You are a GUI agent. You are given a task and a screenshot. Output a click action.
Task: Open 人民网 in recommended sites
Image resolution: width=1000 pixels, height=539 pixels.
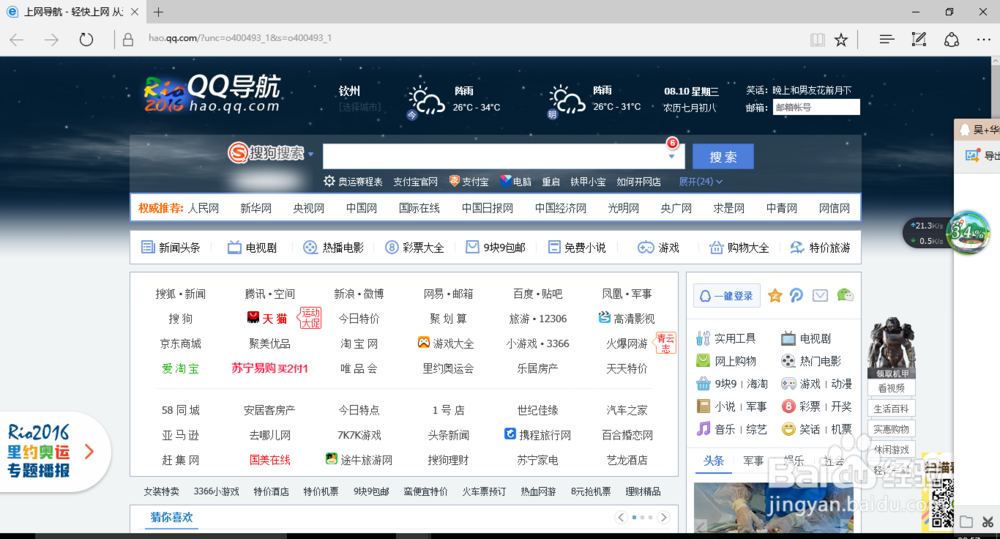[203, 208]
